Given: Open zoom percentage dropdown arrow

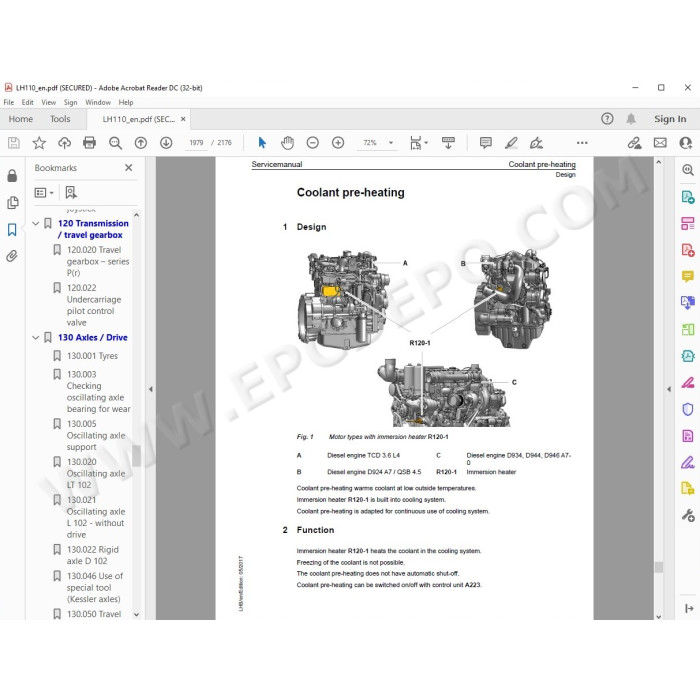Looking at the screenshot, I should point(391,143).
